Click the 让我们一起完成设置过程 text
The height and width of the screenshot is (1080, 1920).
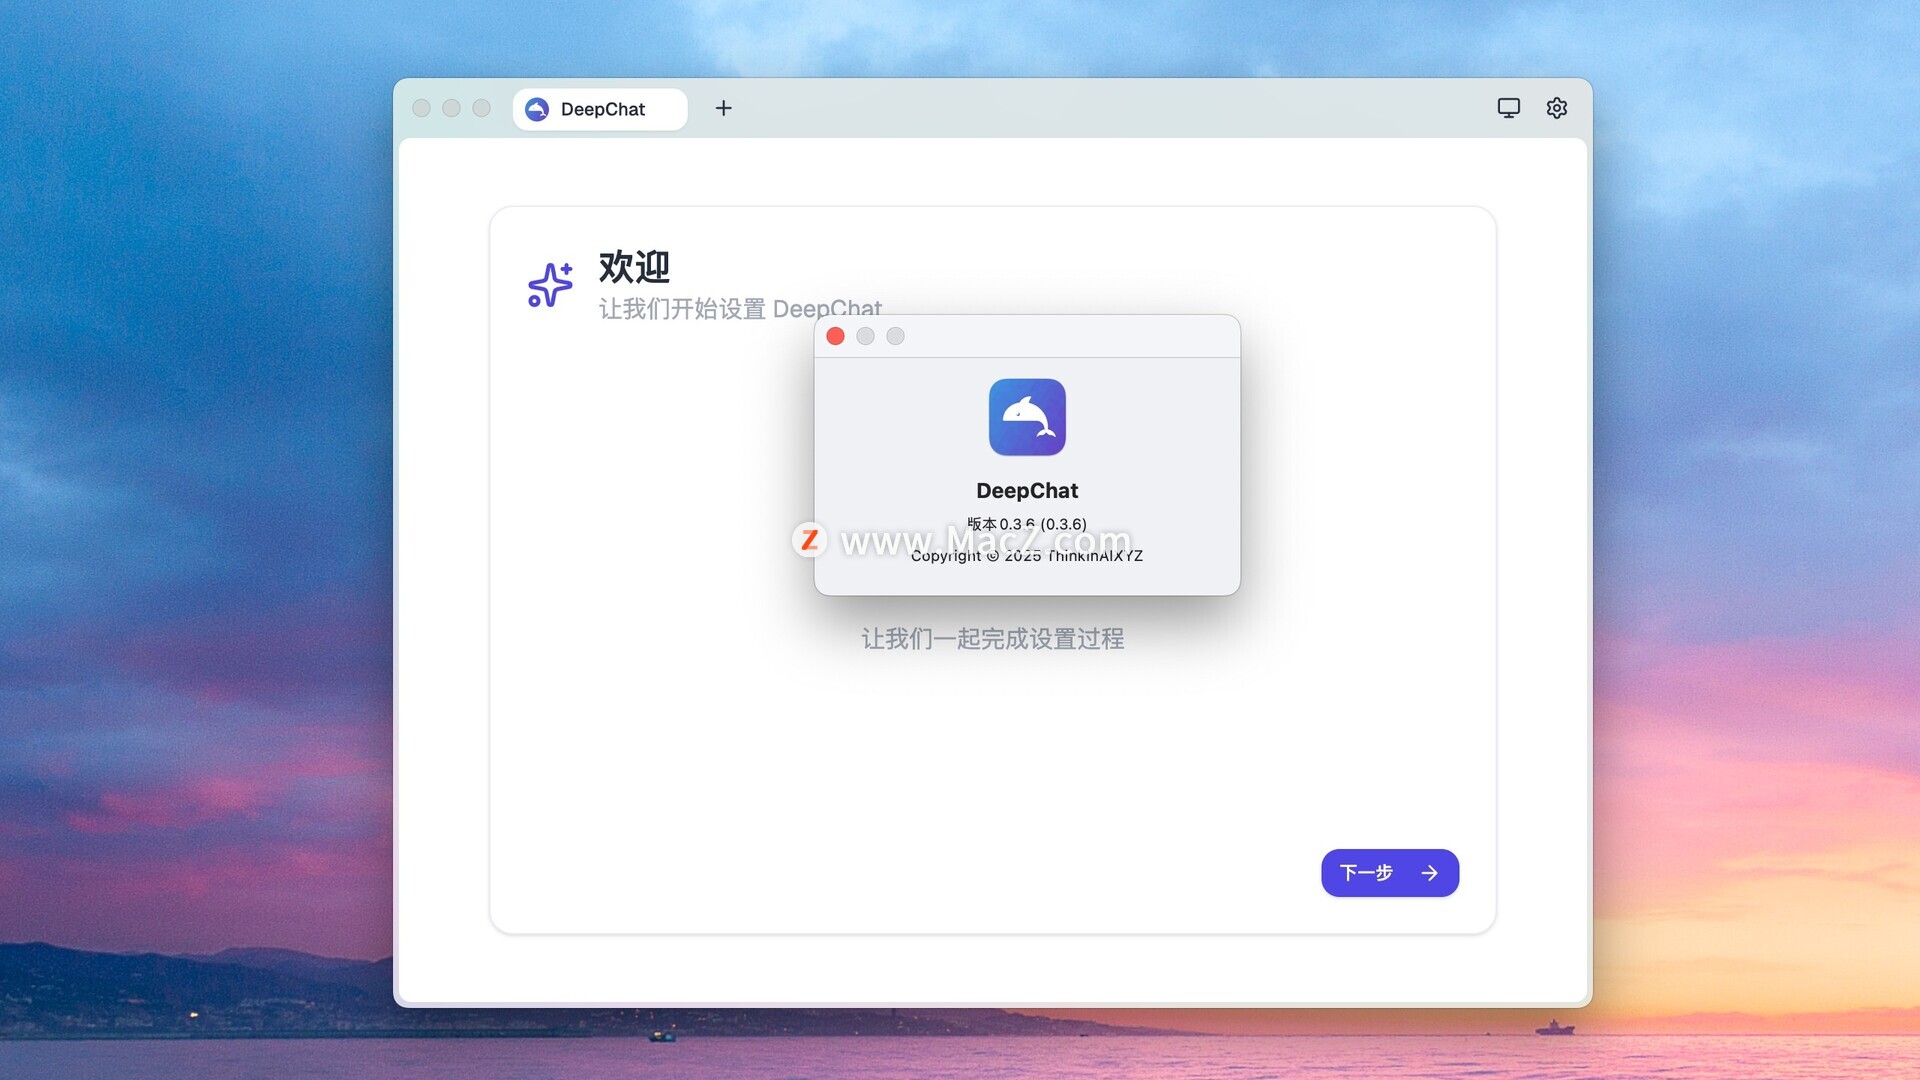992,639
